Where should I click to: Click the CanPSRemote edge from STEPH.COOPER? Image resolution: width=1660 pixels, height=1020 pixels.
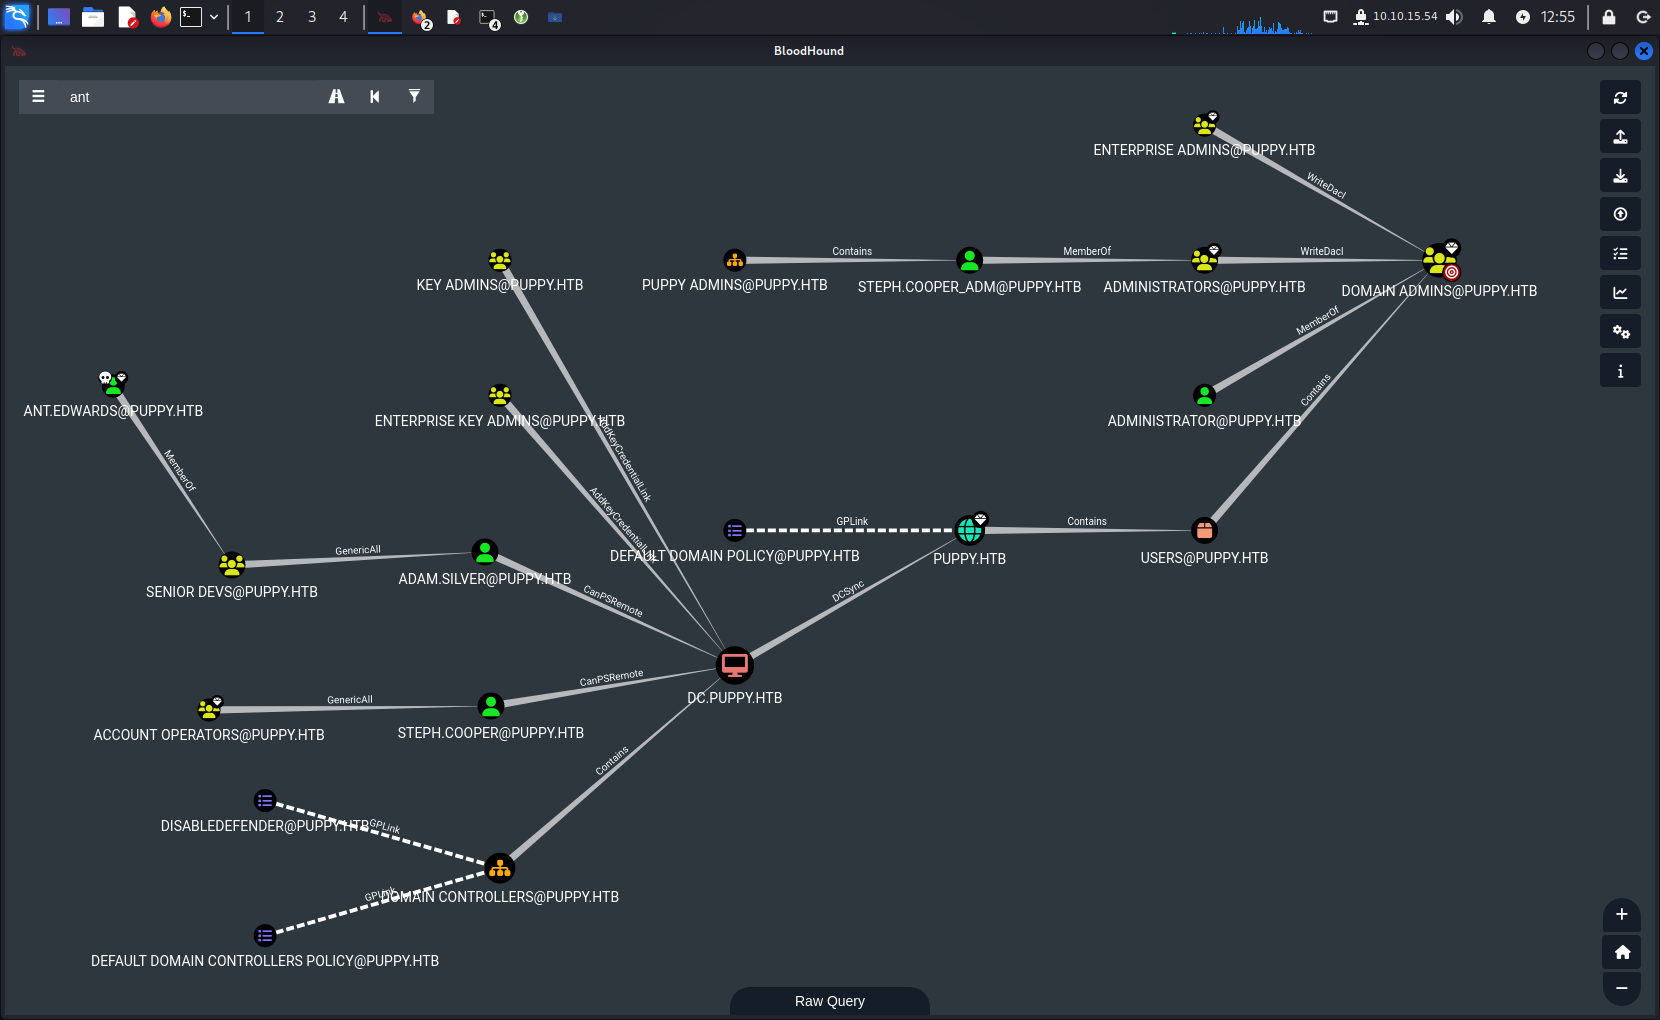point(611,679)
